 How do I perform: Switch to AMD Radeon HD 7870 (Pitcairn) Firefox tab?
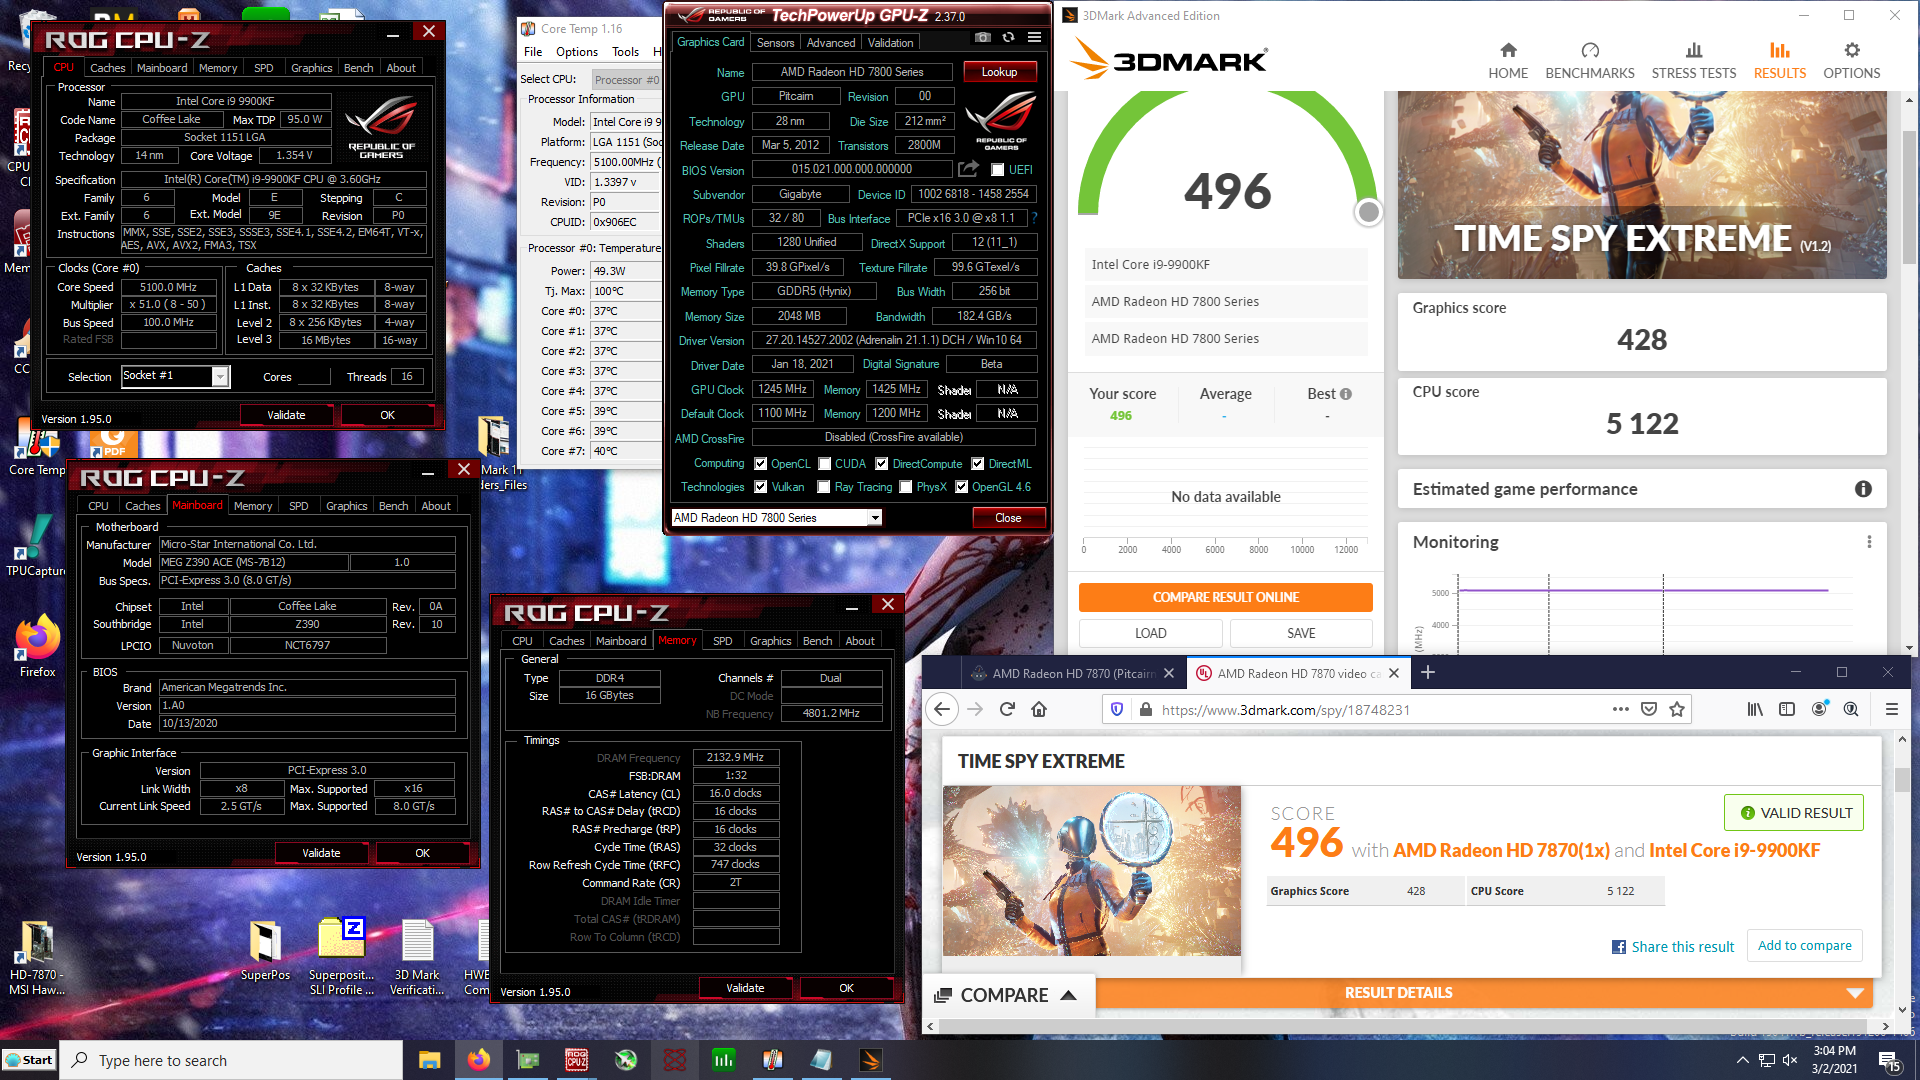pos(1072,673)
